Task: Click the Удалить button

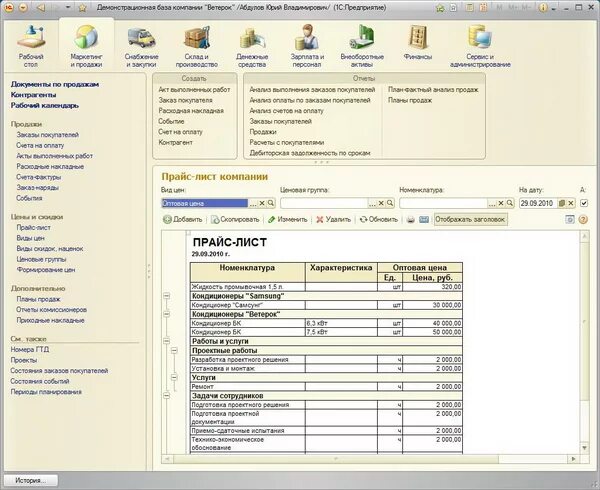Action: pos(333,220)
